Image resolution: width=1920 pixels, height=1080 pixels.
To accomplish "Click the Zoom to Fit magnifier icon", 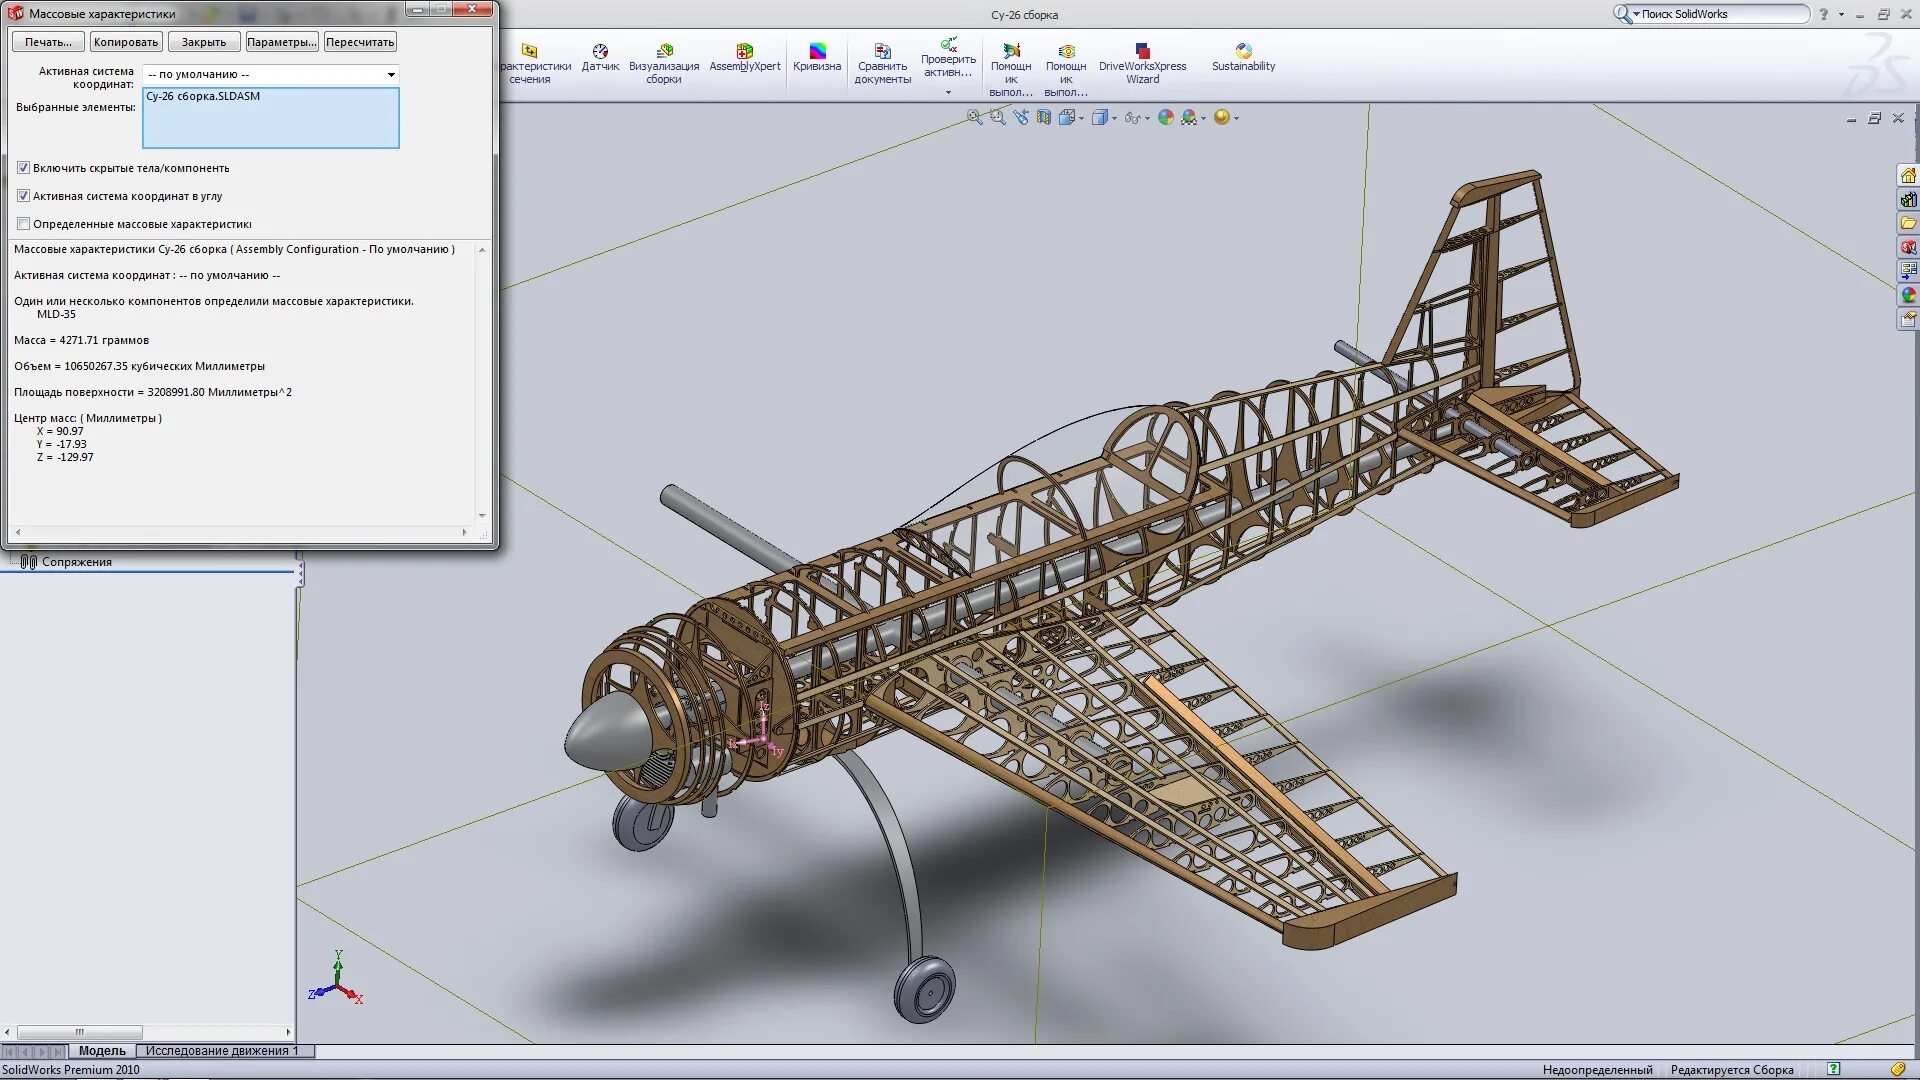I will [x=974, y=118].
